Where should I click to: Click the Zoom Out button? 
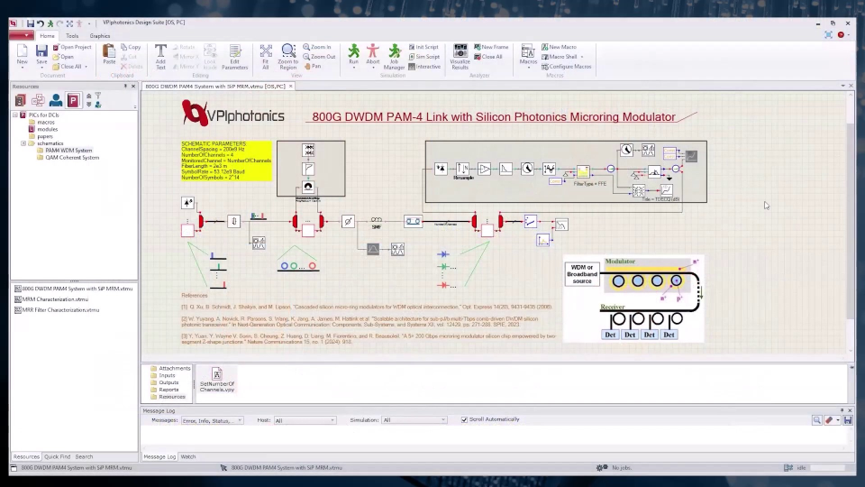pyautogui.click(x=319, y=57)
